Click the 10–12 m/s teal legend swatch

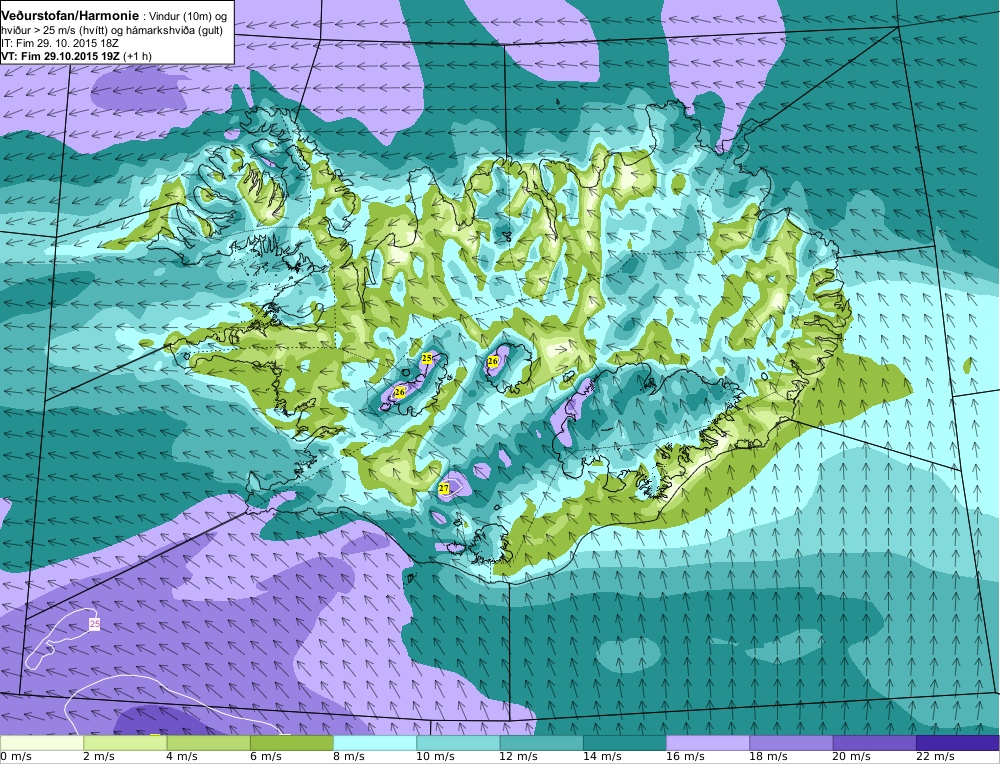click(x=458, y=743)
